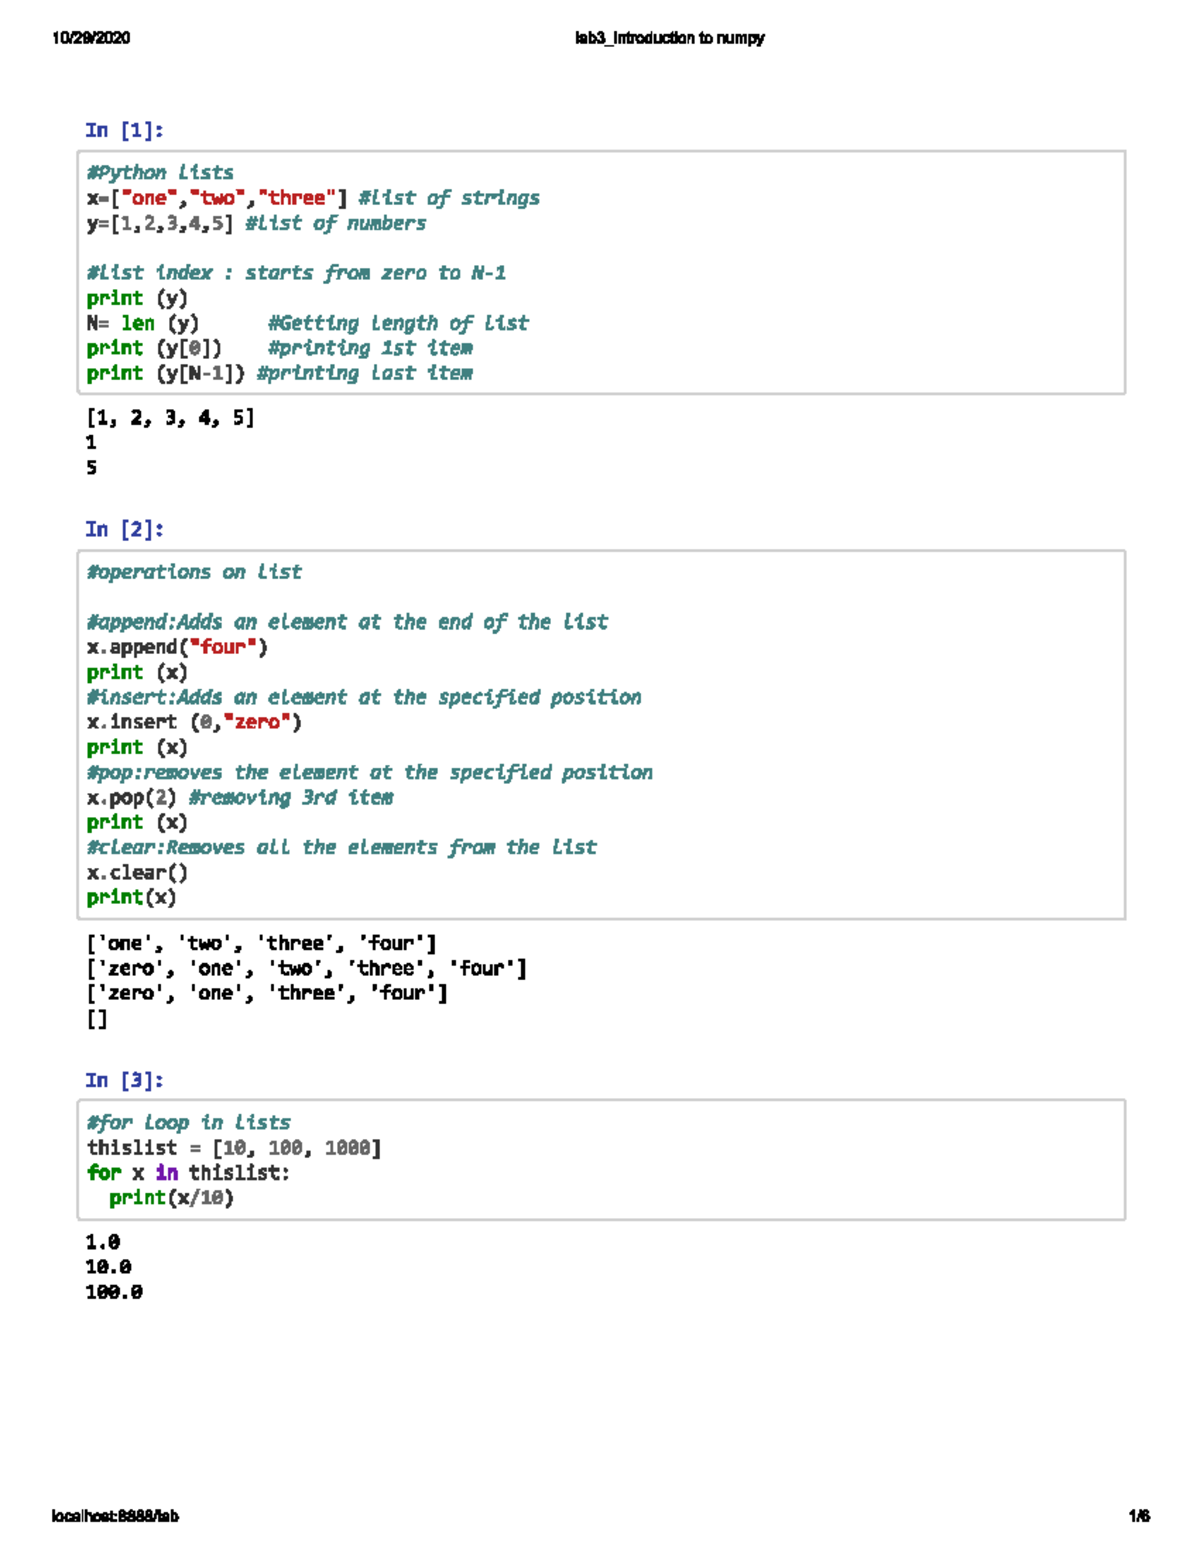Click the 'In [3]:' cell prompt
1200x1553 pixels.
[x=124, y=1080]
